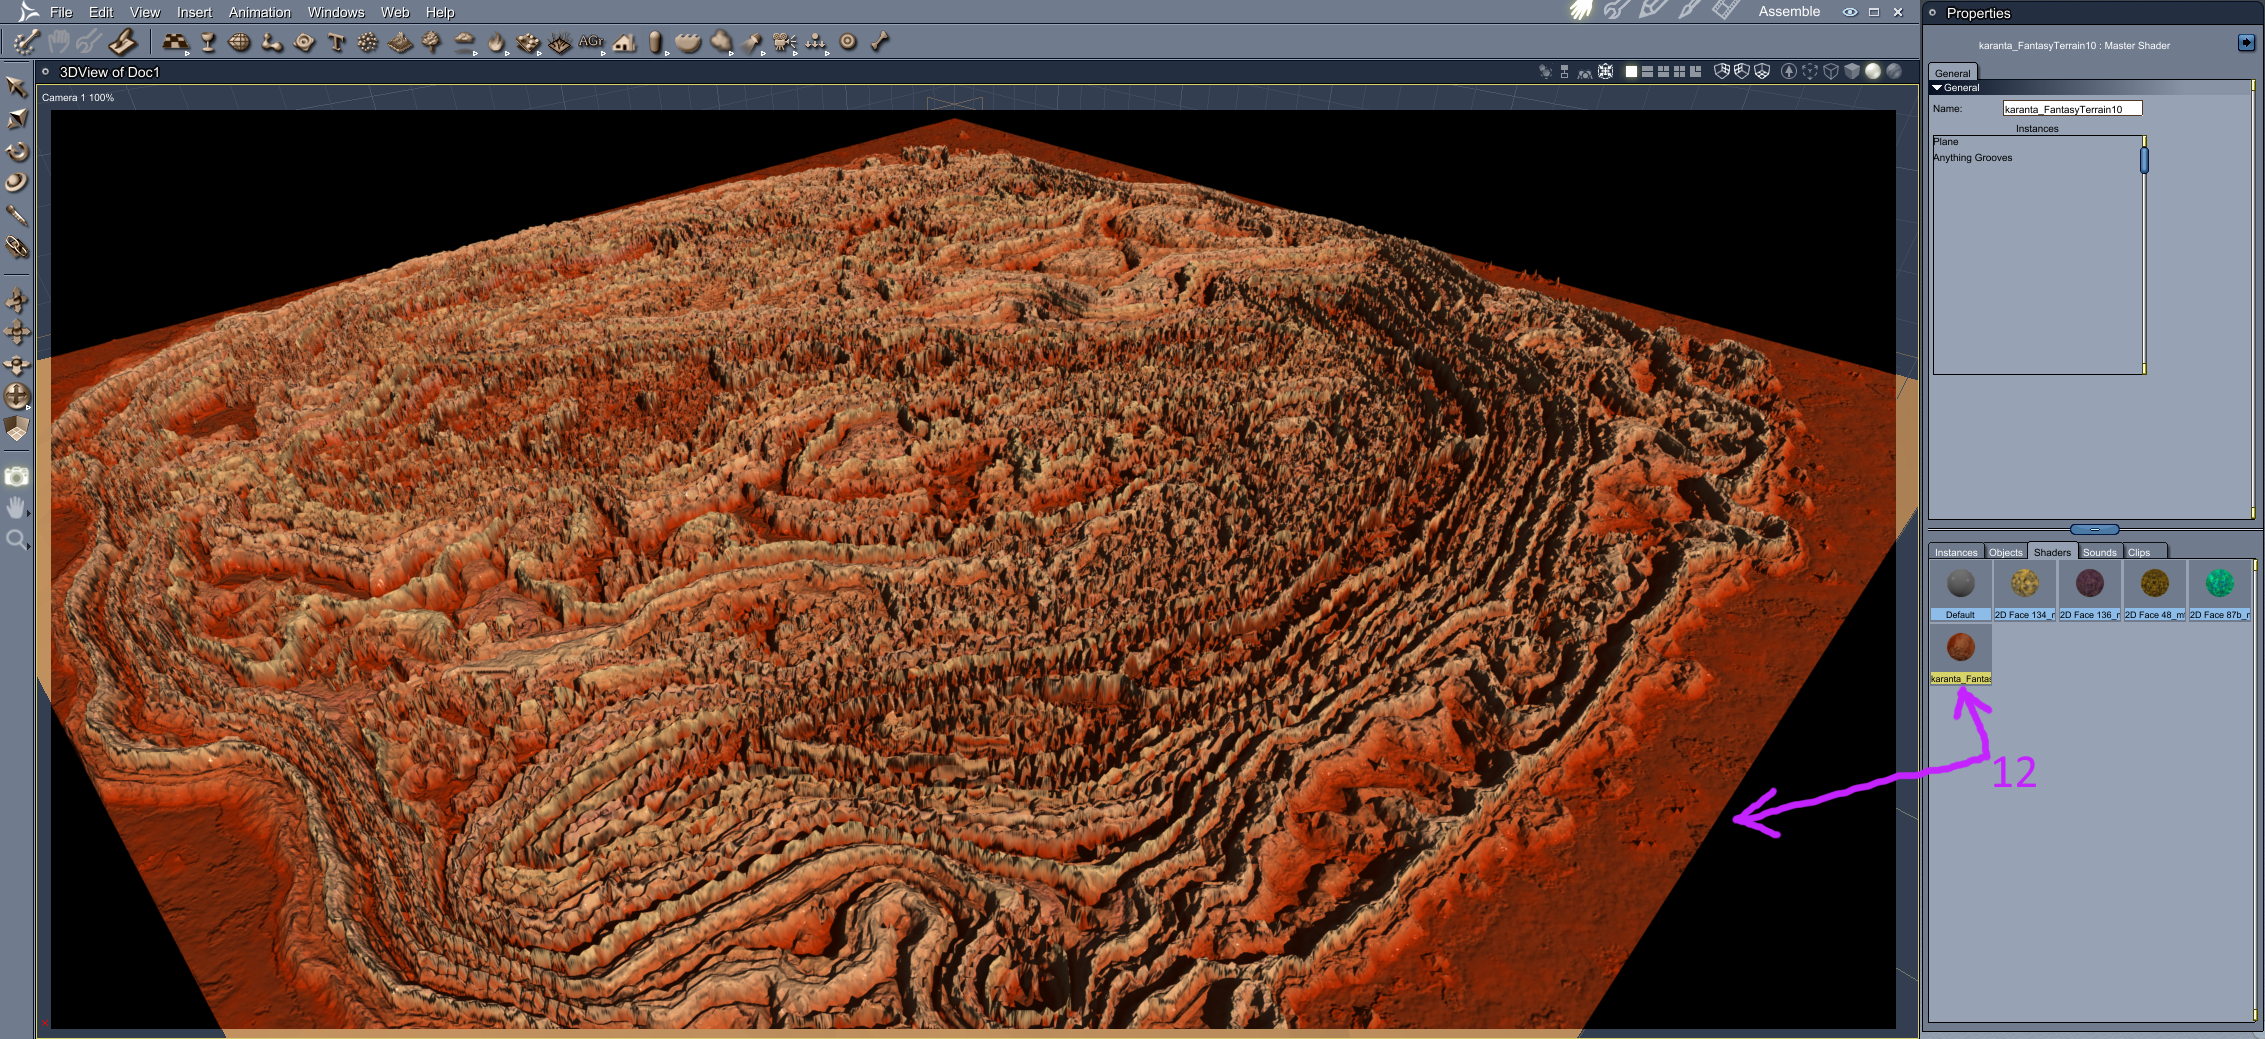Open the Windows menu
This screenshot has width=2265, height=1039.
coord(336,12)
